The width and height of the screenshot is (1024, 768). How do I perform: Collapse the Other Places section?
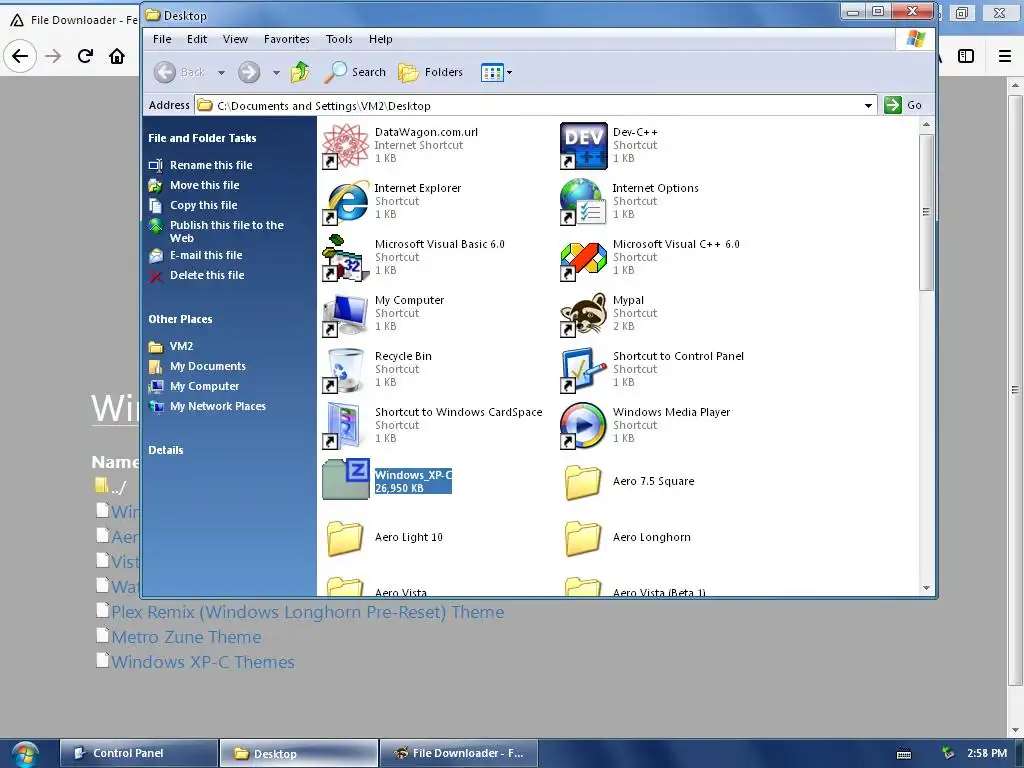tap(180, 319)
